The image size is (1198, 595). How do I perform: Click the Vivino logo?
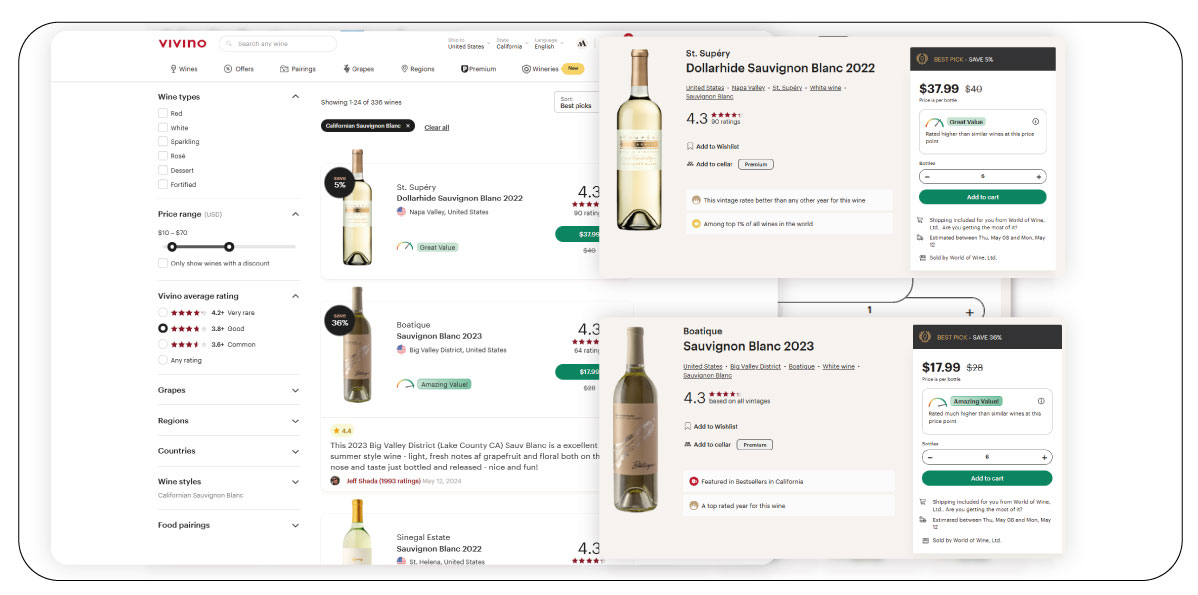pos(182,44)
